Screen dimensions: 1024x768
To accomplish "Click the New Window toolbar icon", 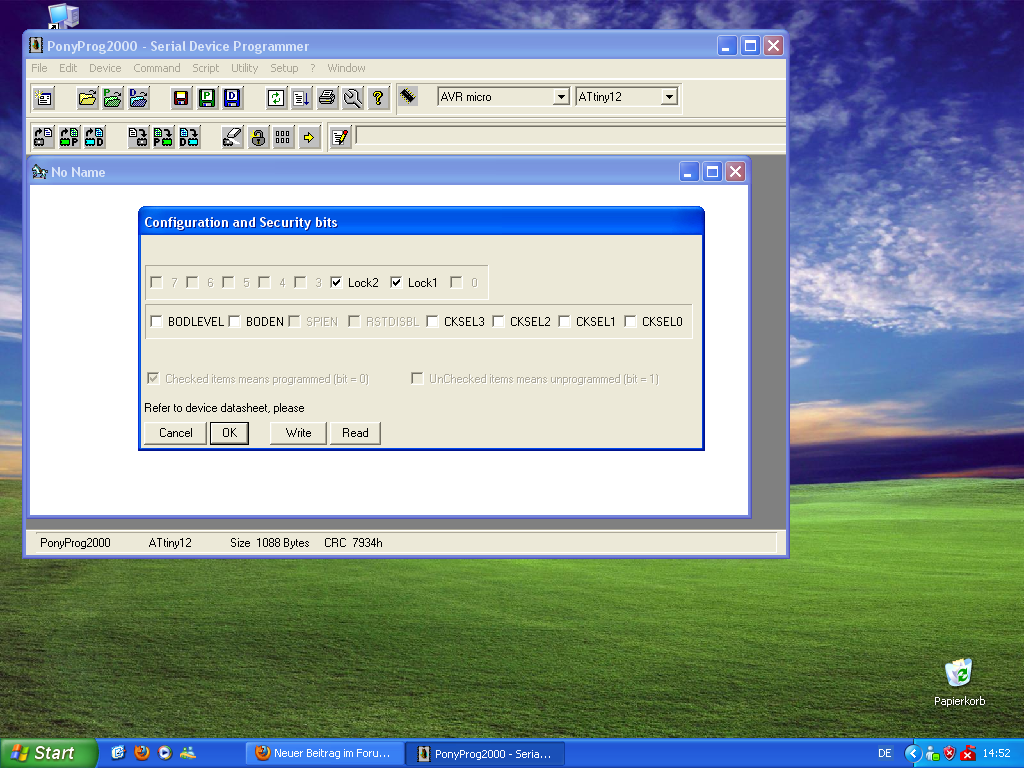I will [44, 98].
